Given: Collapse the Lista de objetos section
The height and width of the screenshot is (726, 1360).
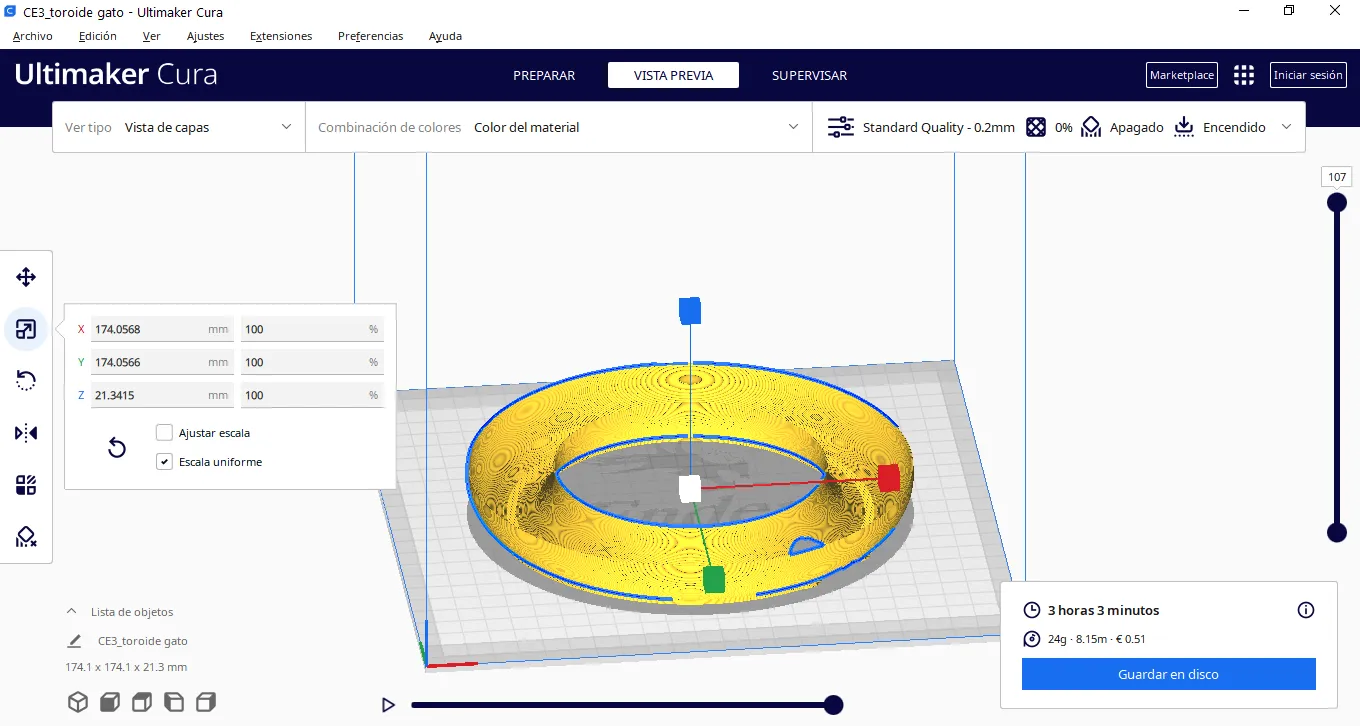Looking at the screenshot, I should pos(72,612).
